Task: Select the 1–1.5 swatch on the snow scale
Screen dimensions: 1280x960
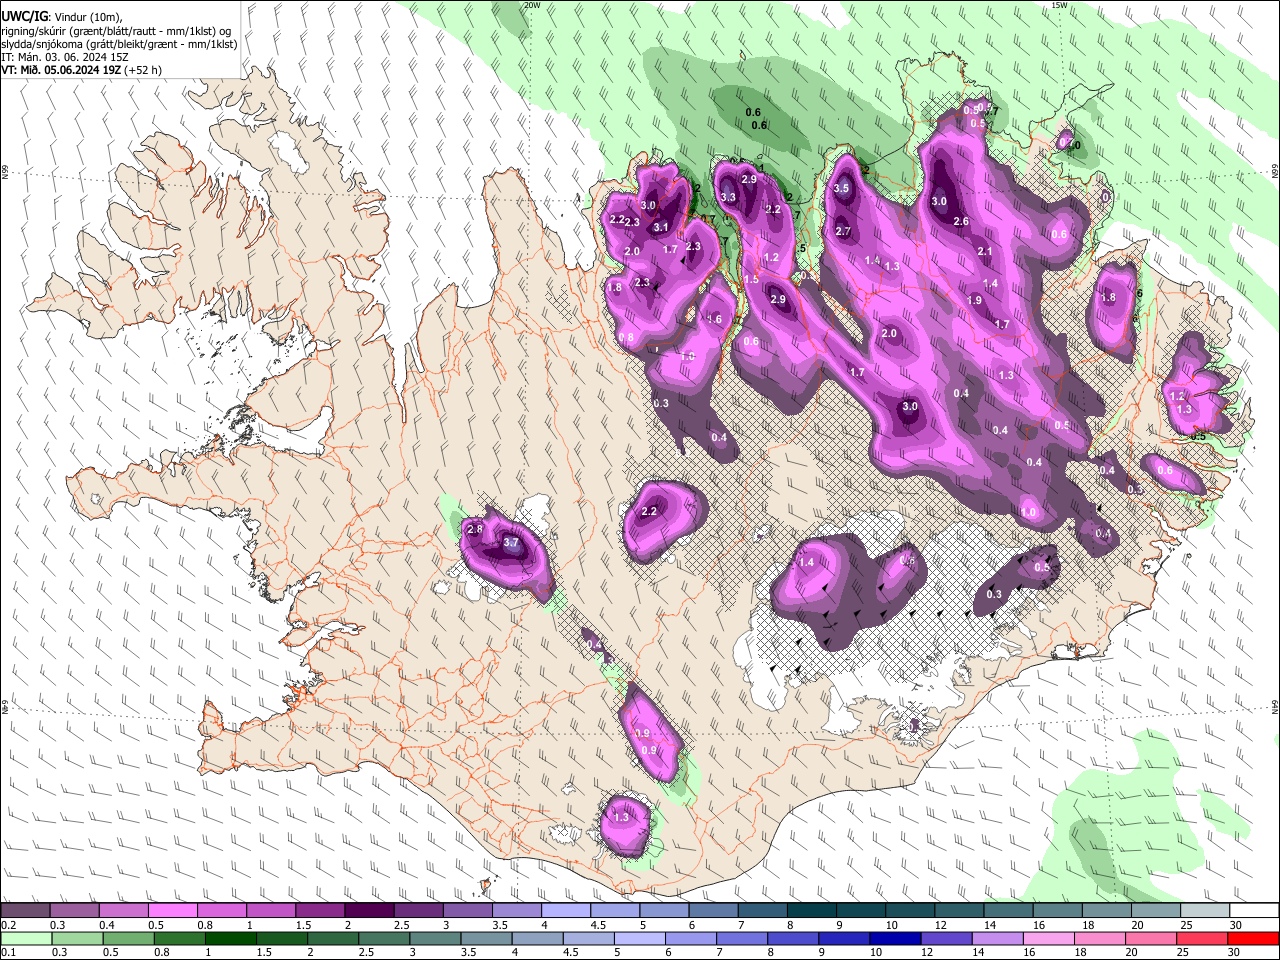Action: point(270,910)
